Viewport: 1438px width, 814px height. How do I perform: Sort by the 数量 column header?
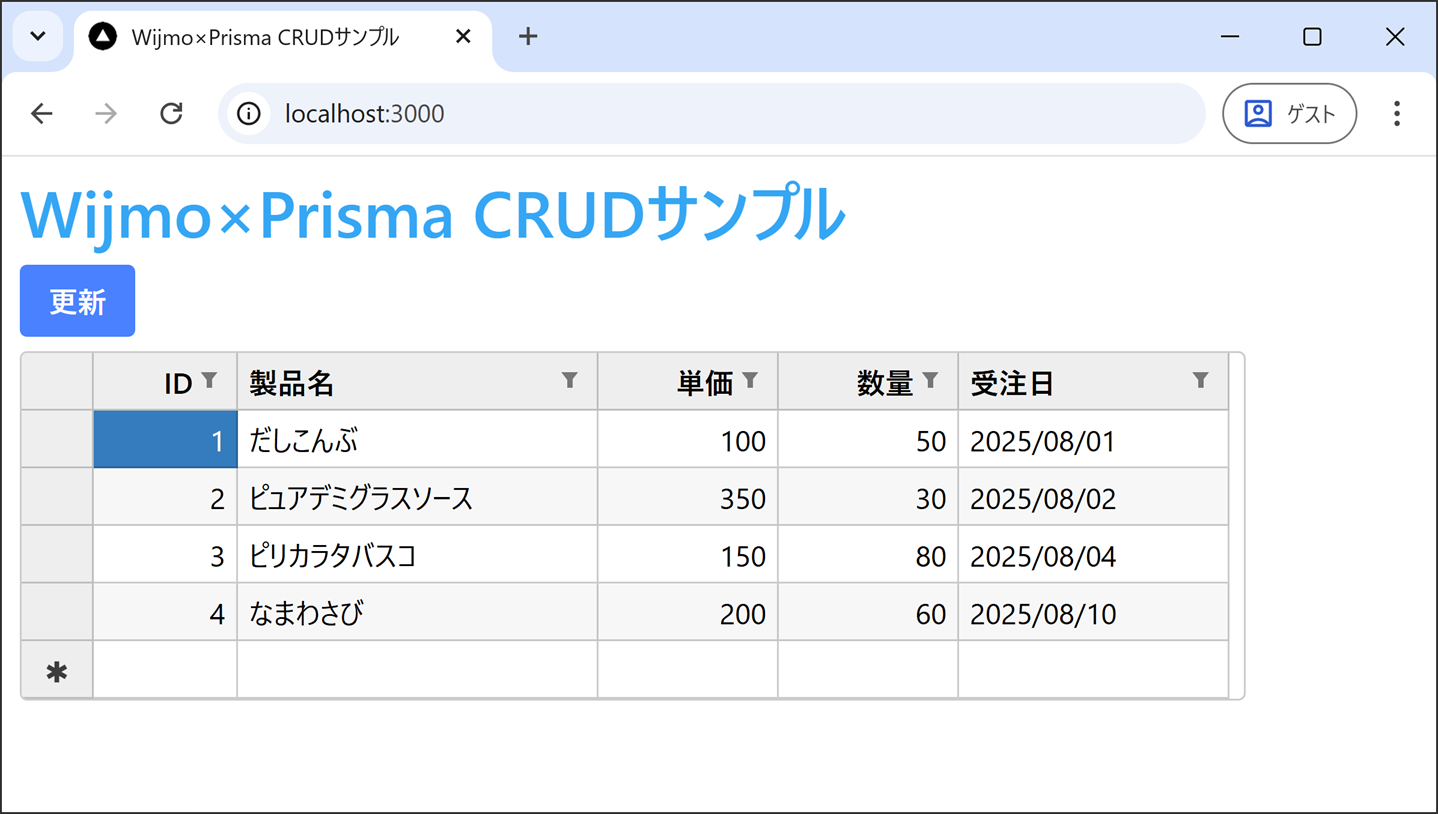pos(868,381)
